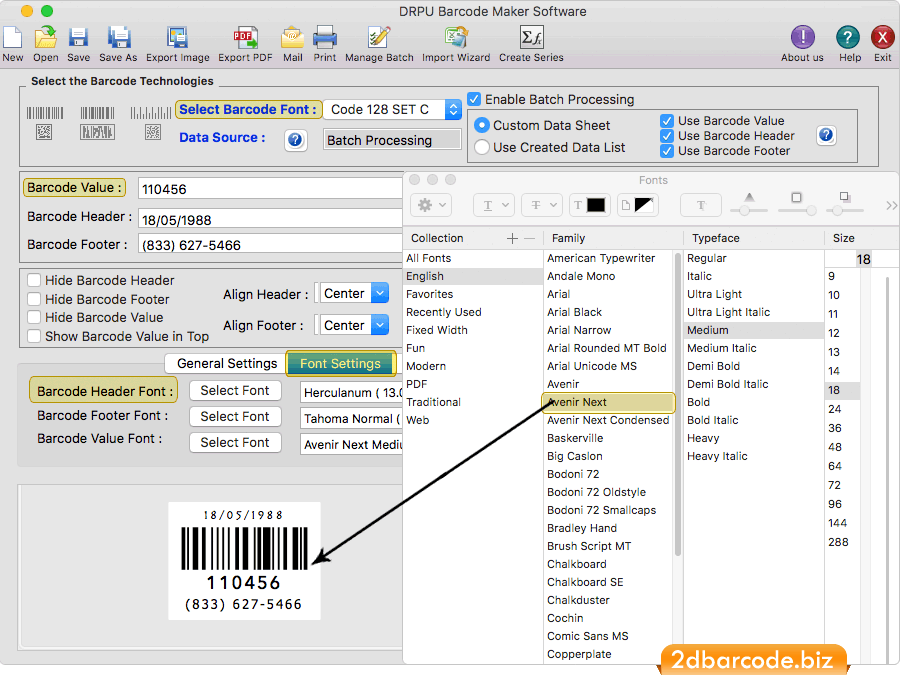Add a font collection with plus button
This screenshot has height=675, width=900.
coord(513,238)
